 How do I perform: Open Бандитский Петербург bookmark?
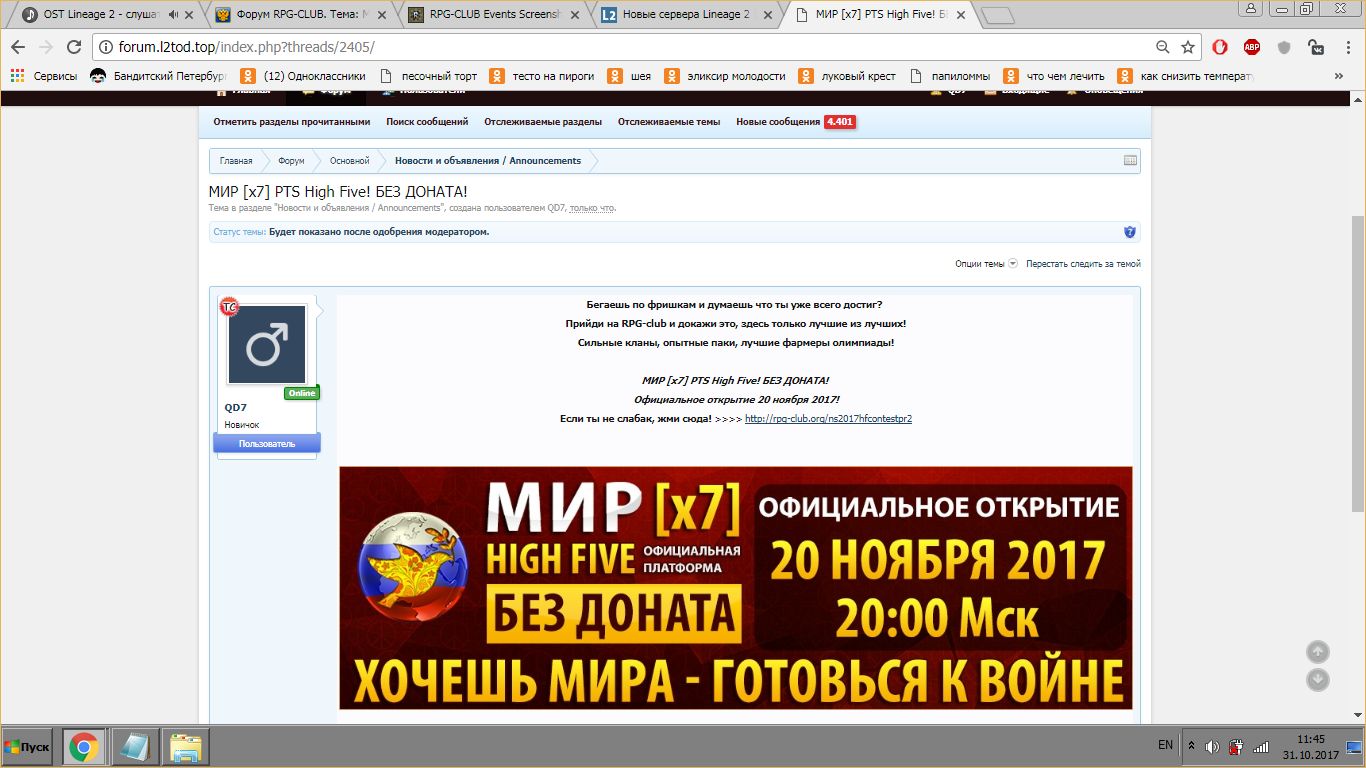click(158, 76)
